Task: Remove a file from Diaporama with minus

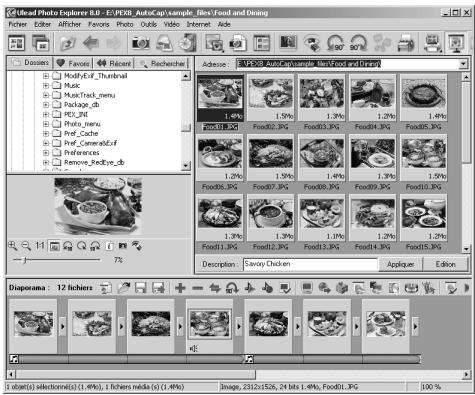Action: [198, 288]
